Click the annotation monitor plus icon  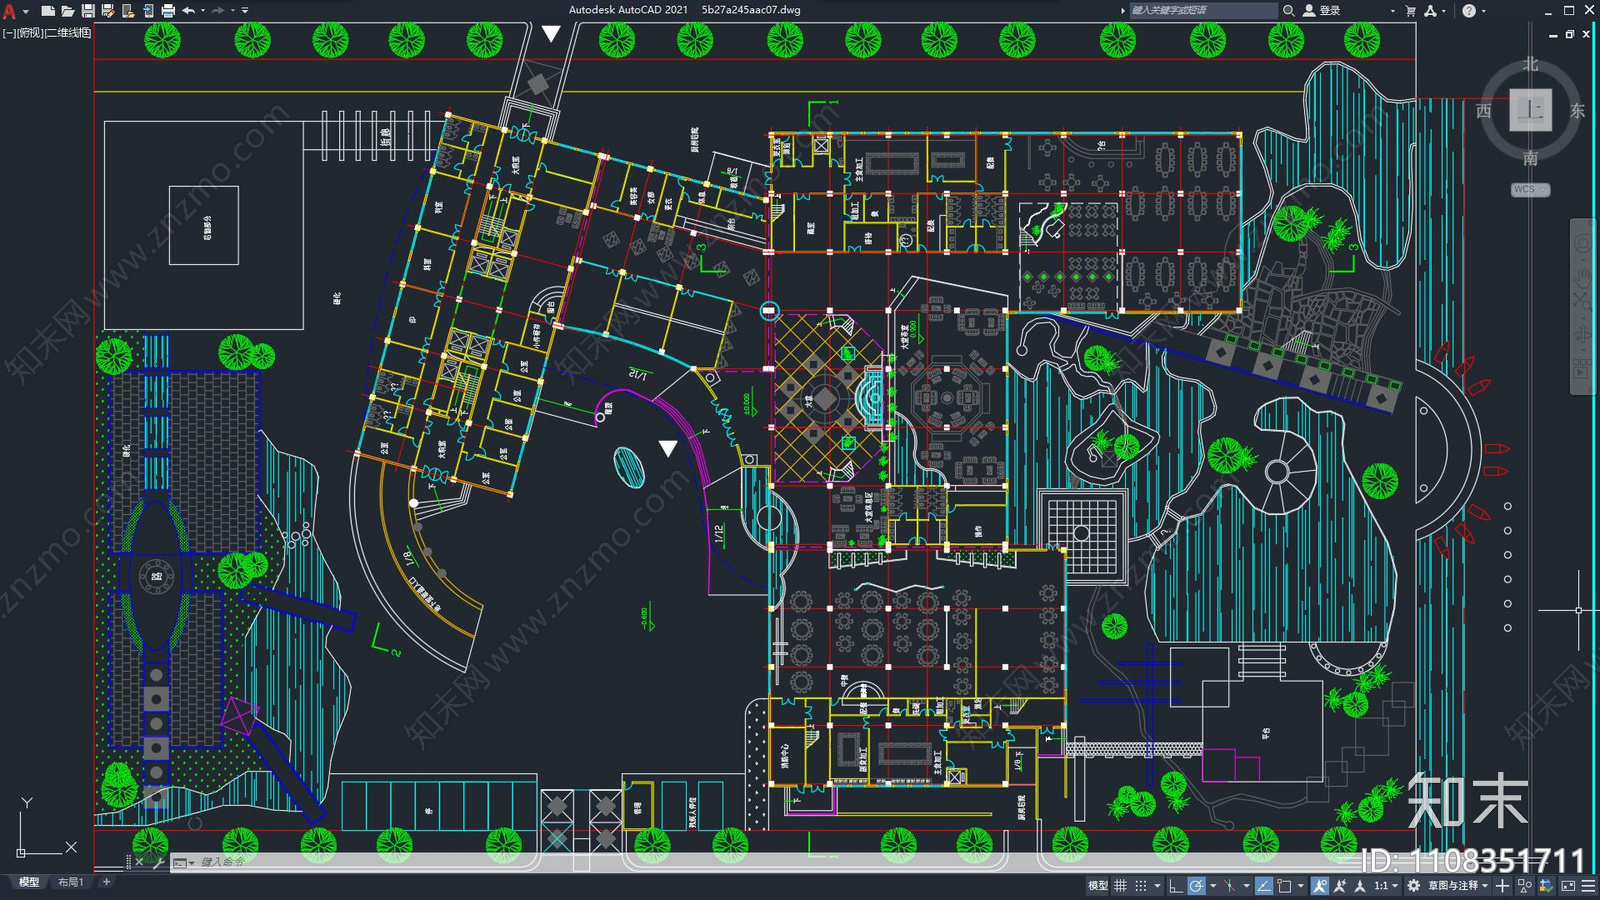pos(1502,886)
